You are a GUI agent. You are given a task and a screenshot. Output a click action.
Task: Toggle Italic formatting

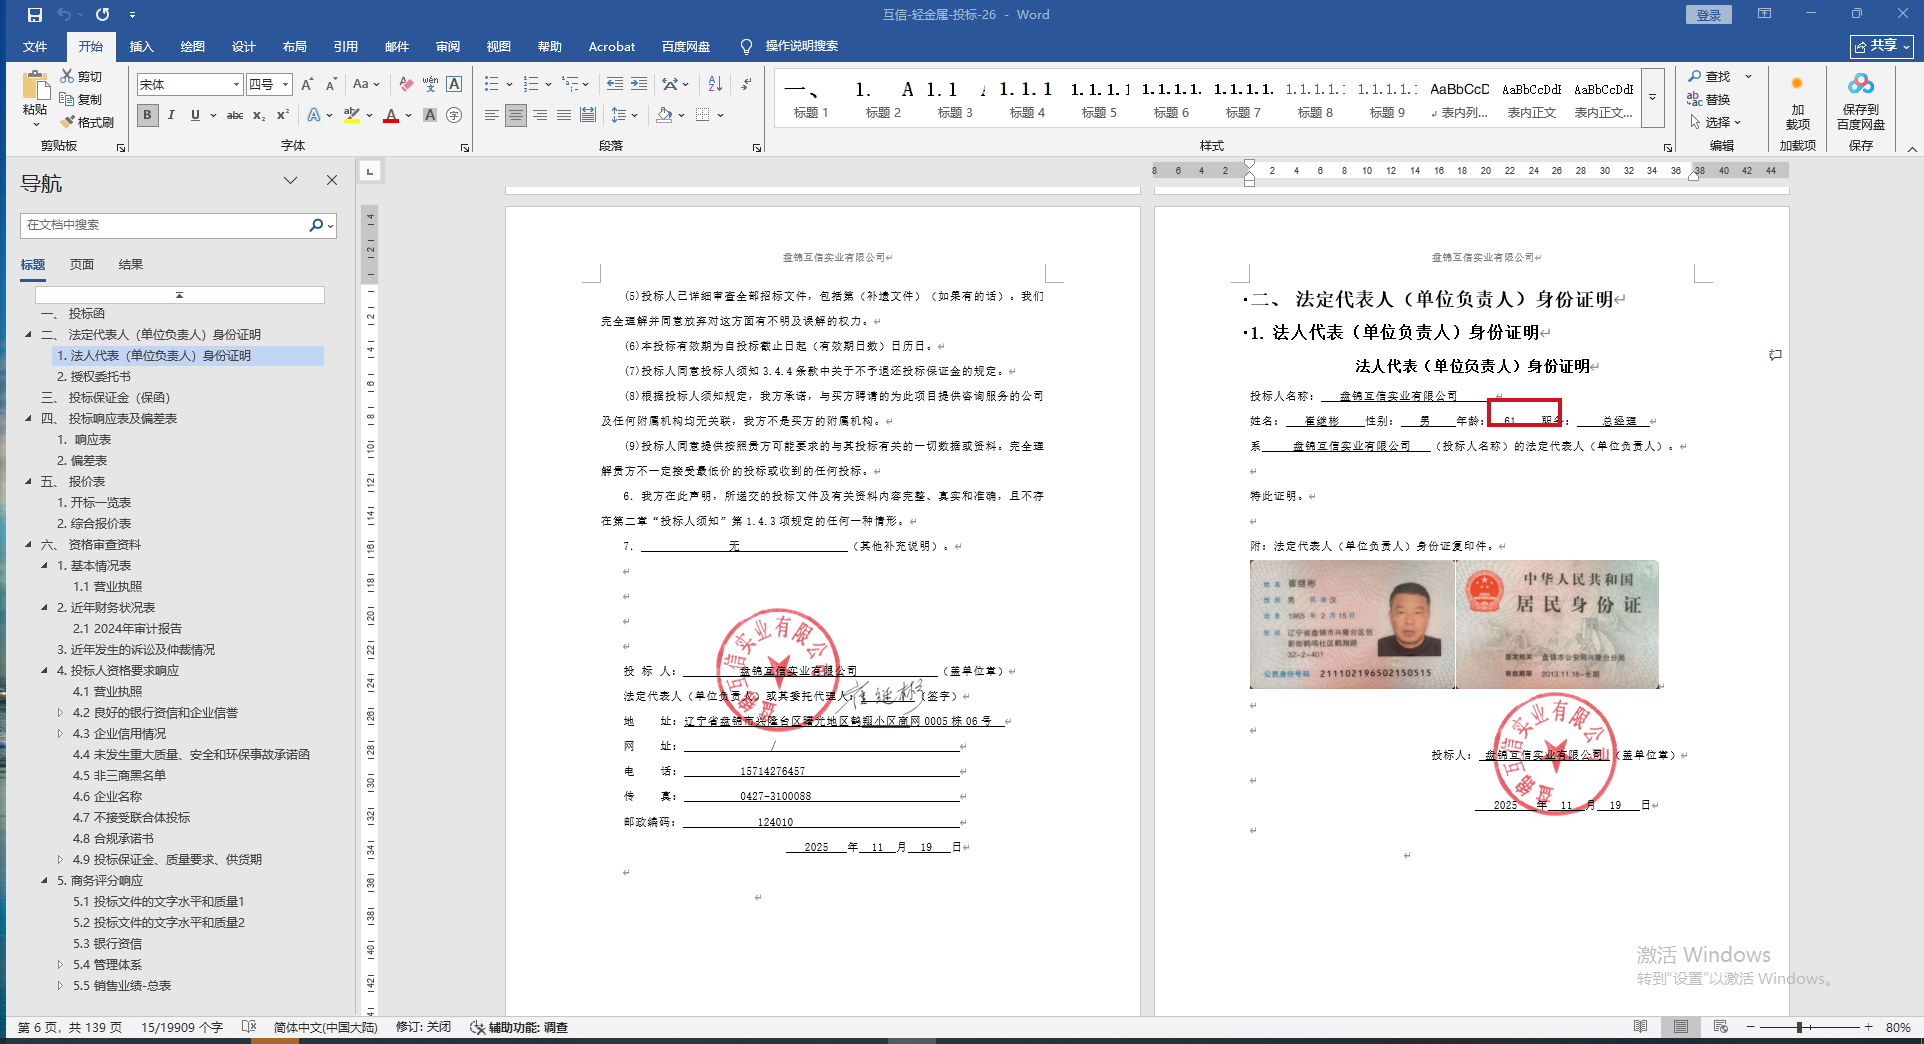point(172,116)
